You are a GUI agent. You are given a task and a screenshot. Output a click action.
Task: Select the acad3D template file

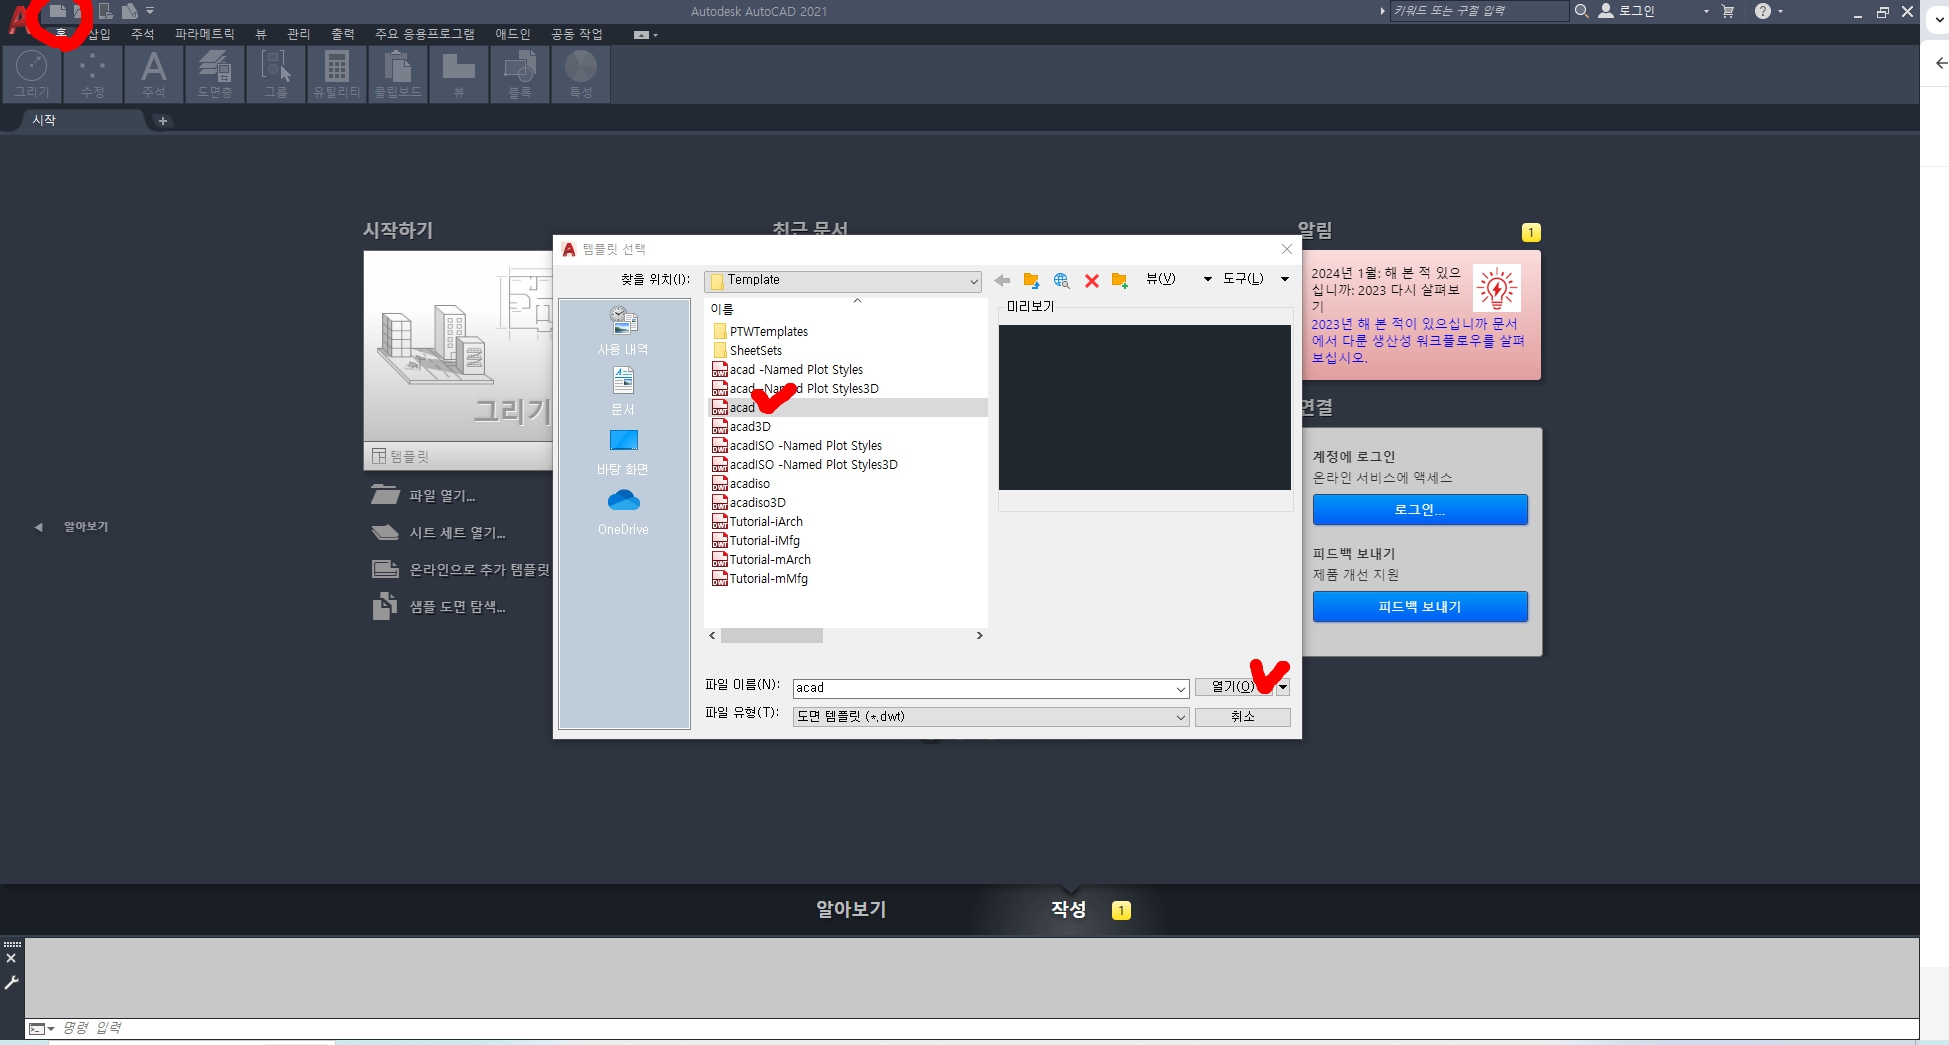741,427
